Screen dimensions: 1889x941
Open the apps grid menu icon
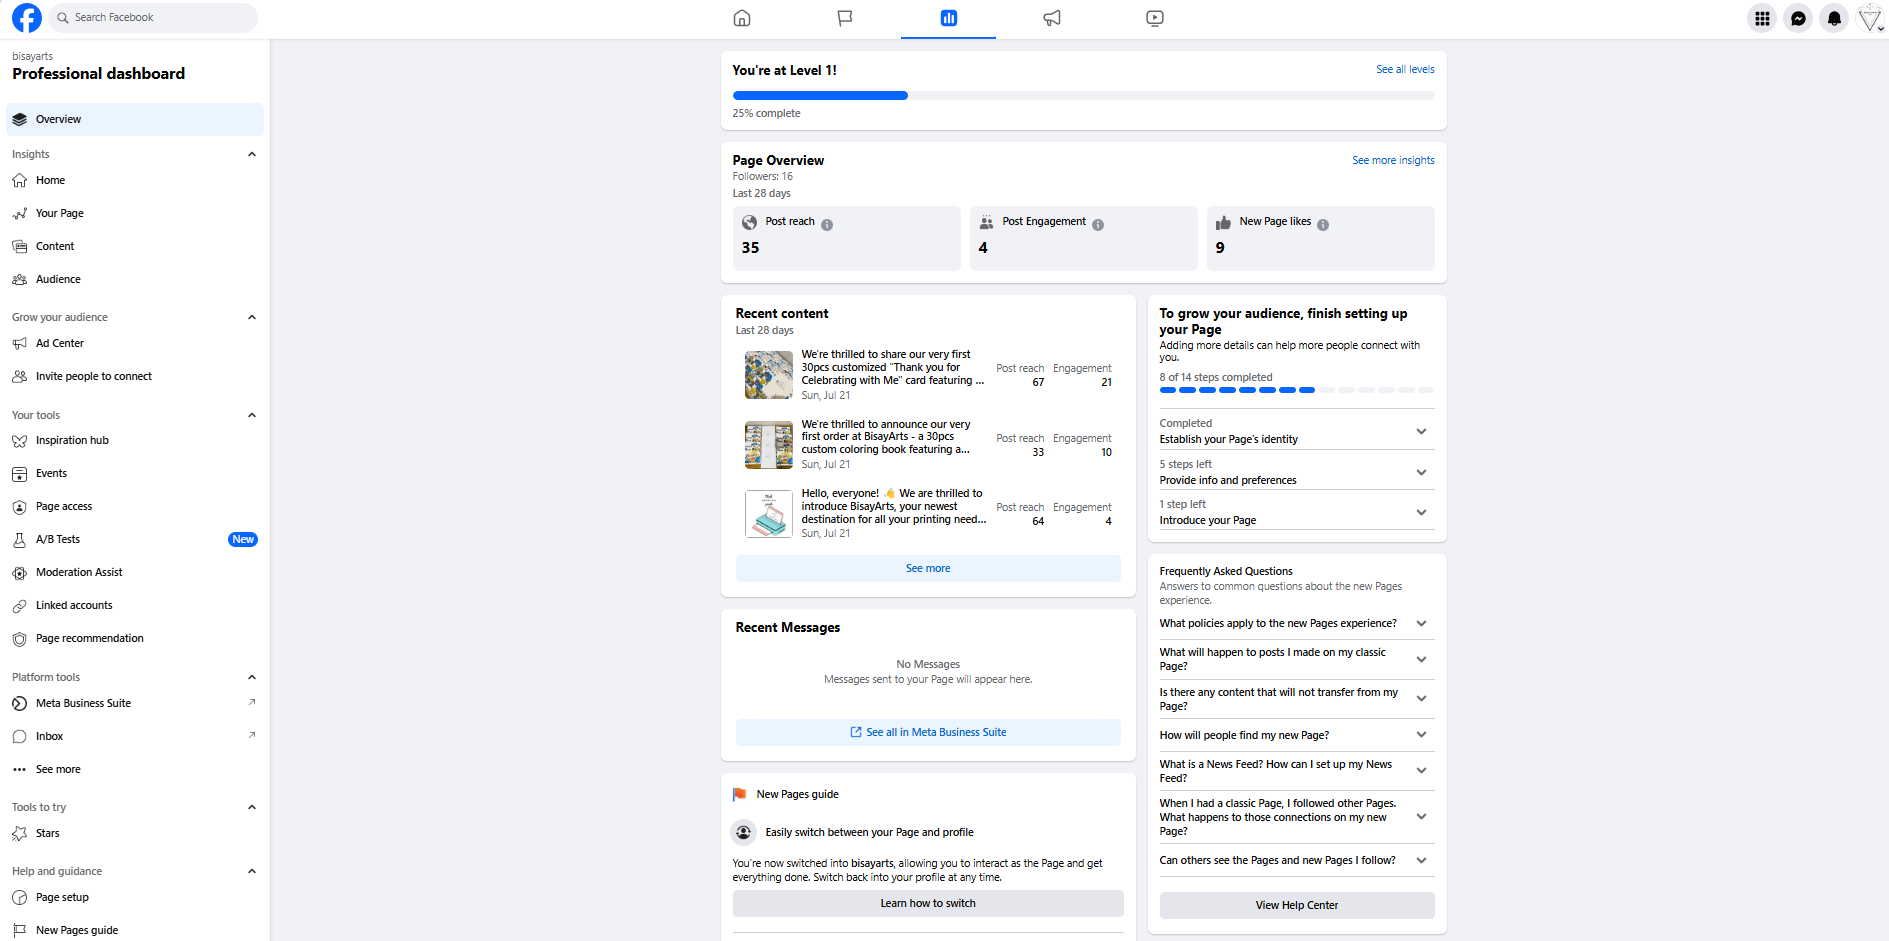[1762, 18]
